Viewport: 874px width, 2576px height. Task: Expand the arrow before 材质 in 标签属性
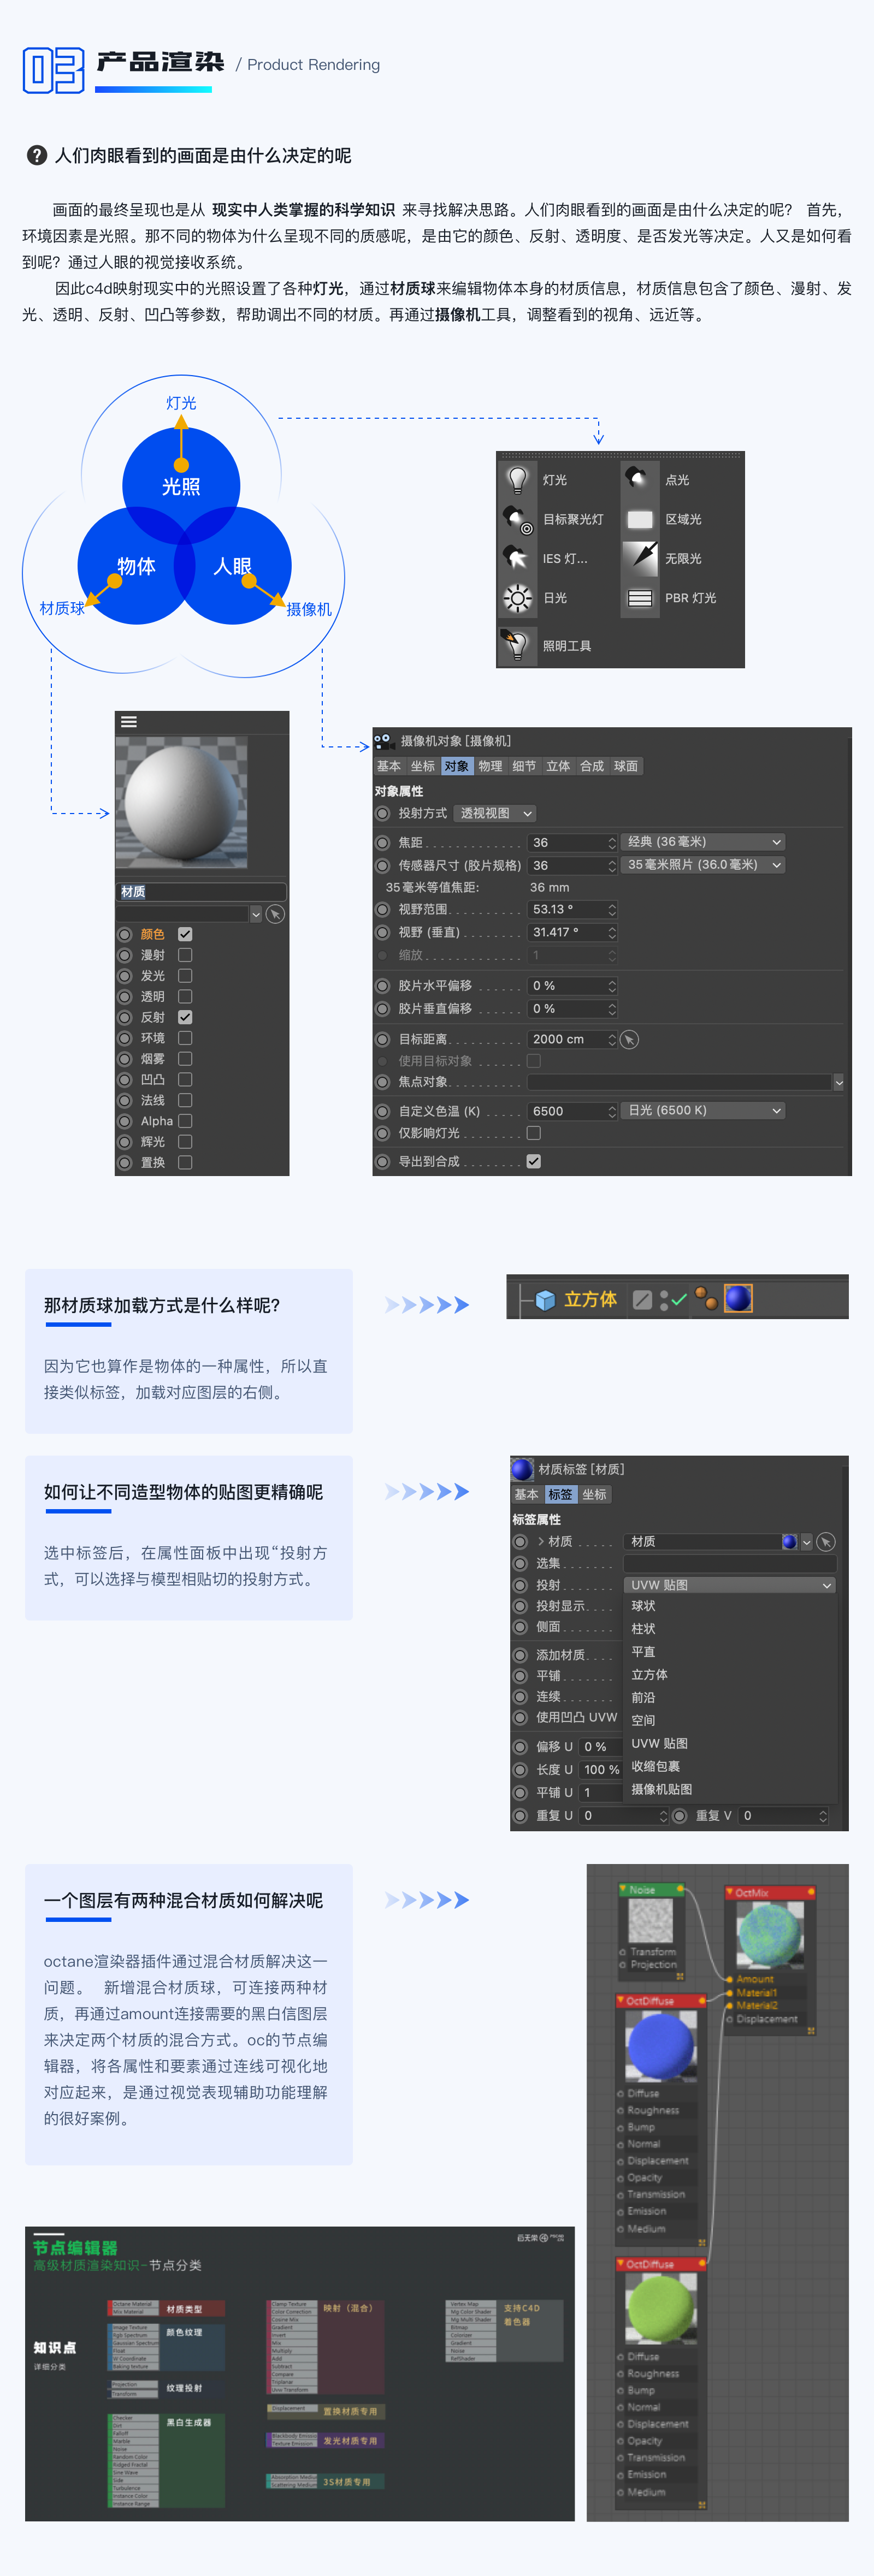(x=541, y=1541)
